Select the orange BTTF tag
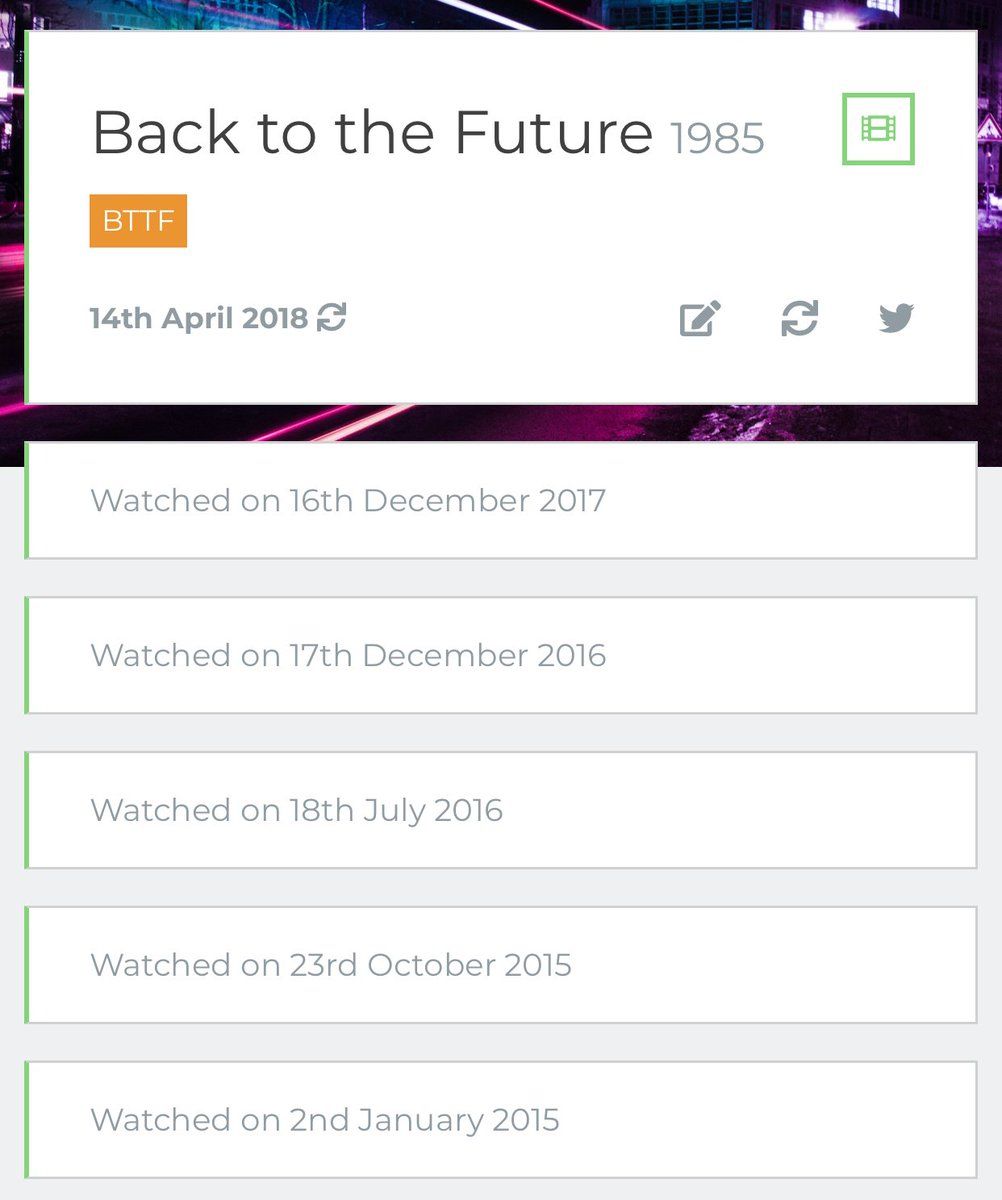Viewport: 1002px width, 1200px height. click(x=138, y=220)
